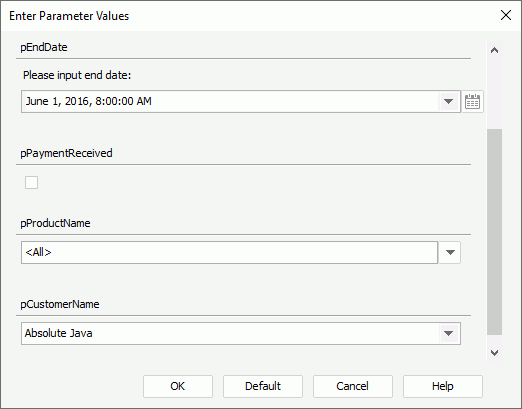Expand the end date dropdown arrow
The width and height of the screenshot is (522, 409).
(448, 101)
